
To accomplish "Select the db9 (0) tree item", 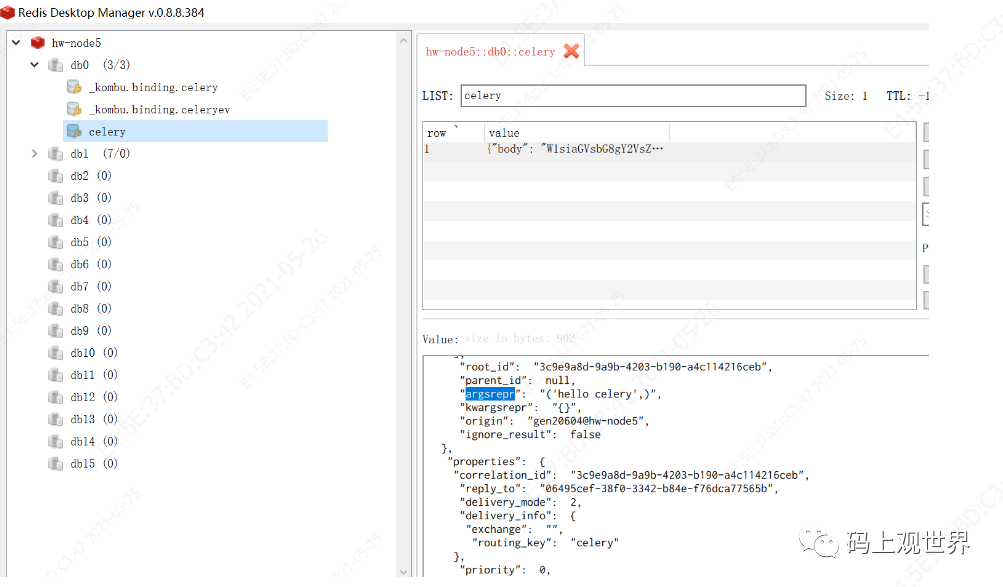I will click(91, 331).
